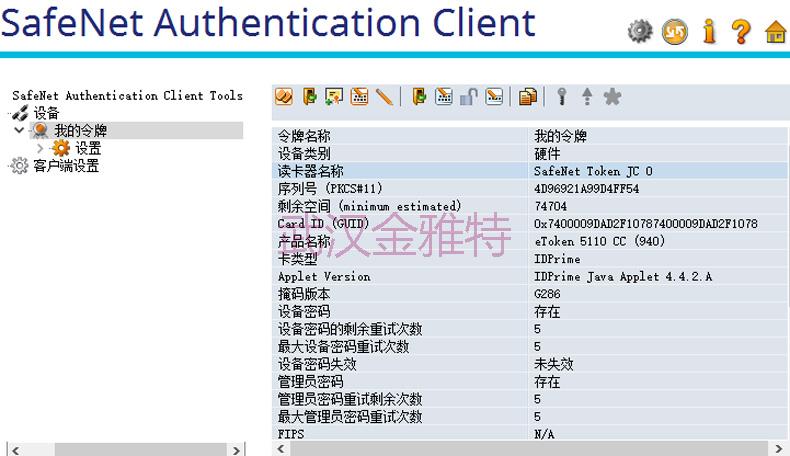The width and height of the screenshot is (790, 456).
Task: Click the Unlock Token padlock icon
Action: [x=469, y=96]
